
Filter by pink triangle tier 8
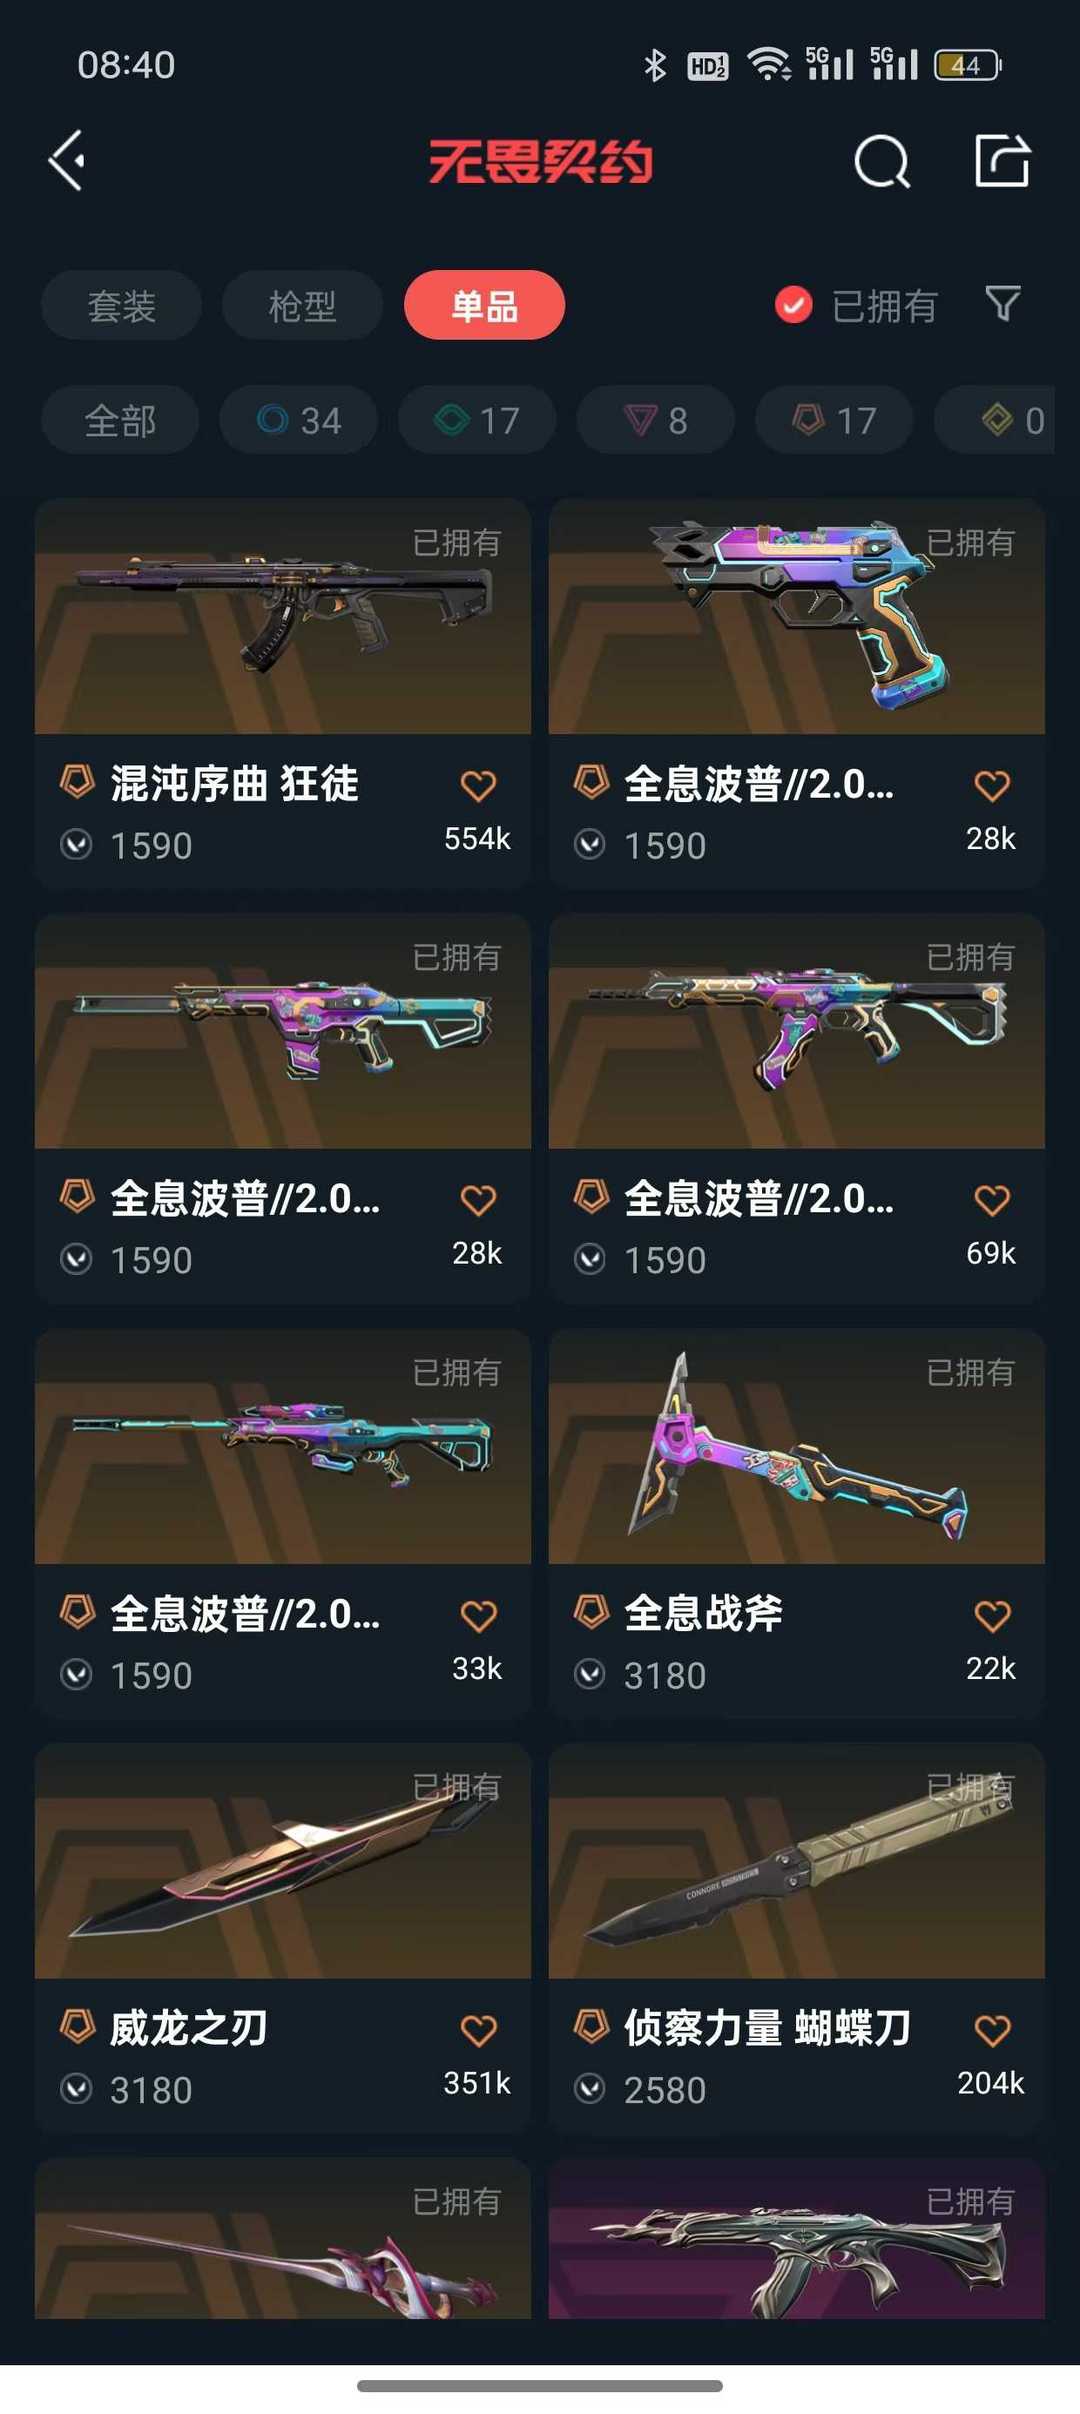[x=656, y=420]
